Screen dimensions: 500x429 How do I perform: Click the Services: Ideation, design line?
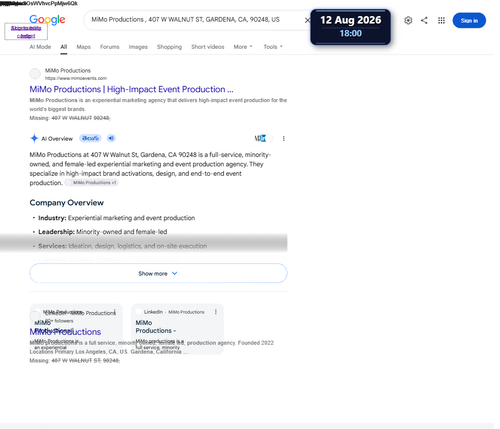point(122,246)
